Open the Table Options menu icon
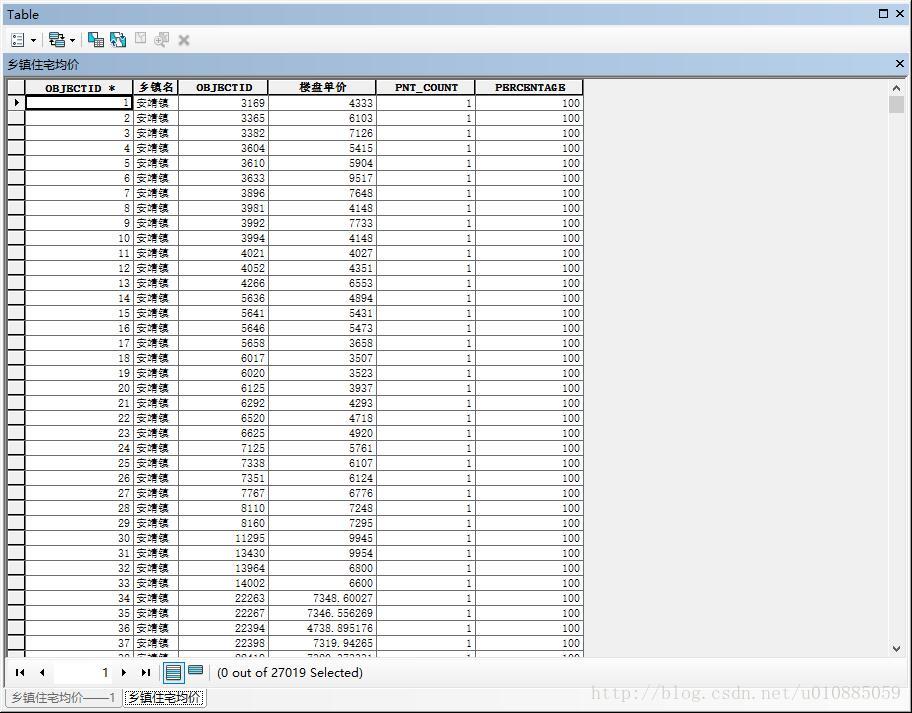Screen dimensions: 912x713 (x=18, y=40)
